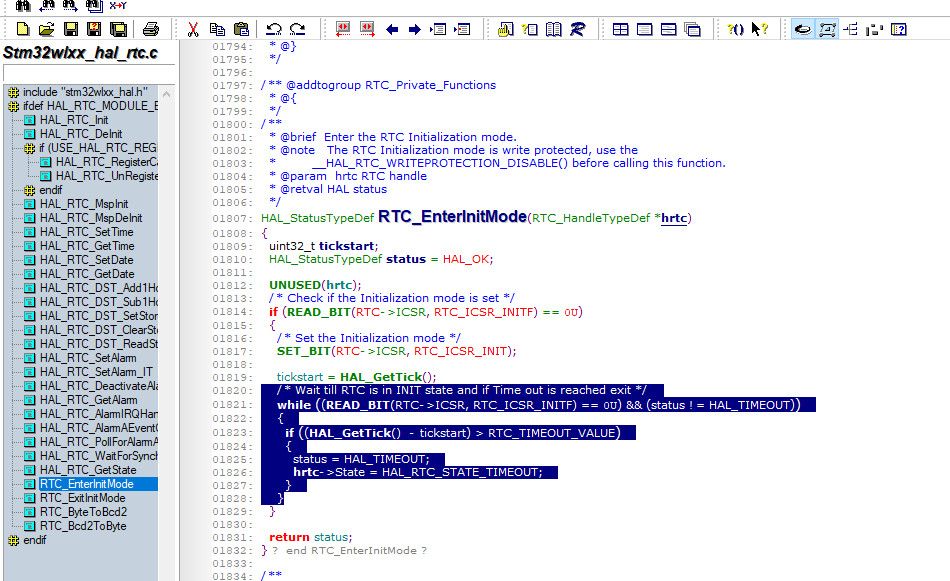Click the Search Backward binoculars icon
This screenshot has height=581, width=950.
(47, 5)
